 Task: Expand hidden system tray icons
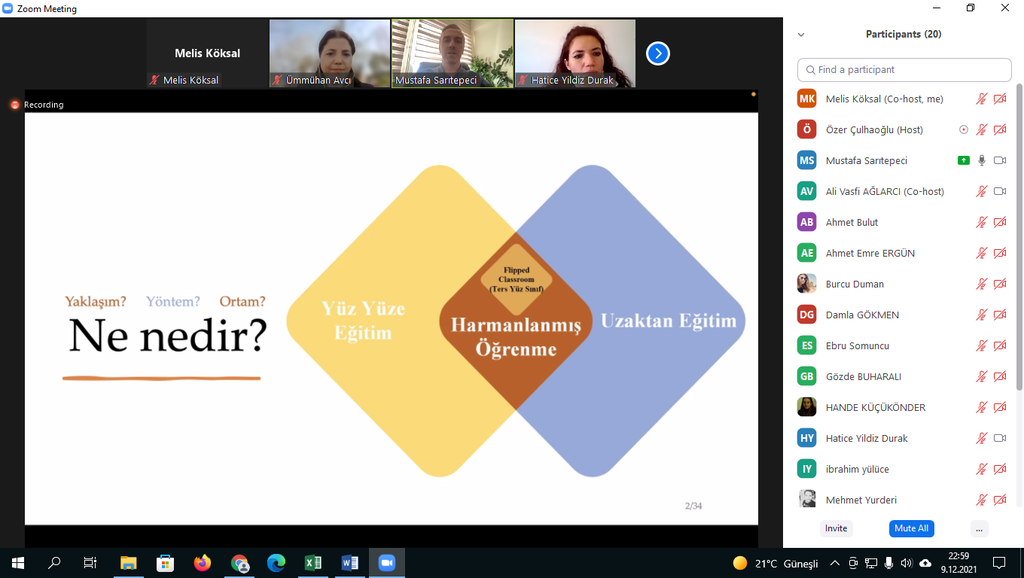tap(834, 563)
